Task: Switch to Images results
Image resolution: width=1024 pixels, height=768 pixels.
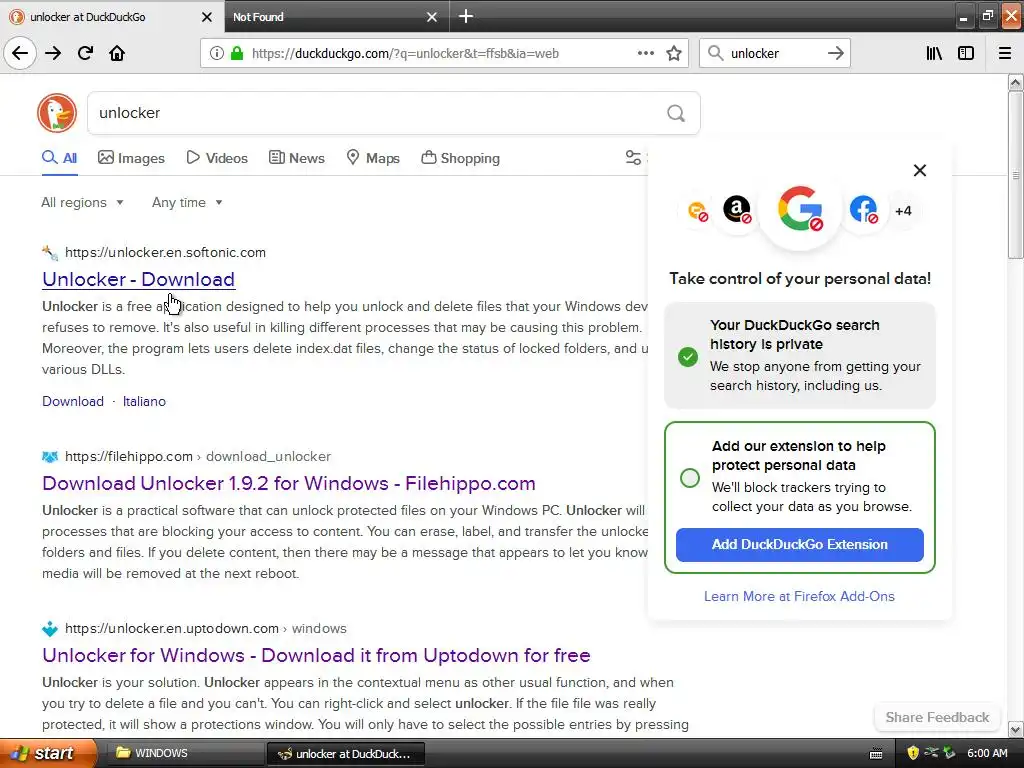Action: pyautogui.click(x=131, y=158)
